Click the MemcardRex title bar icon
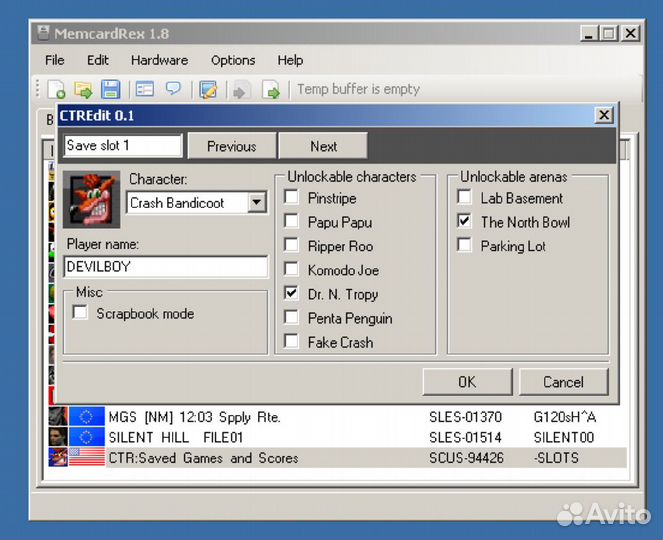 (43, 33)
